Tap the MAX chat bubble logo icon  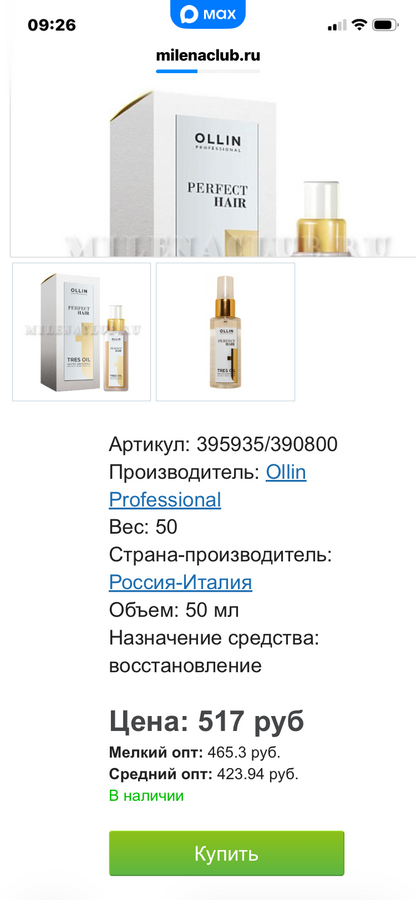tap(189, 14)
